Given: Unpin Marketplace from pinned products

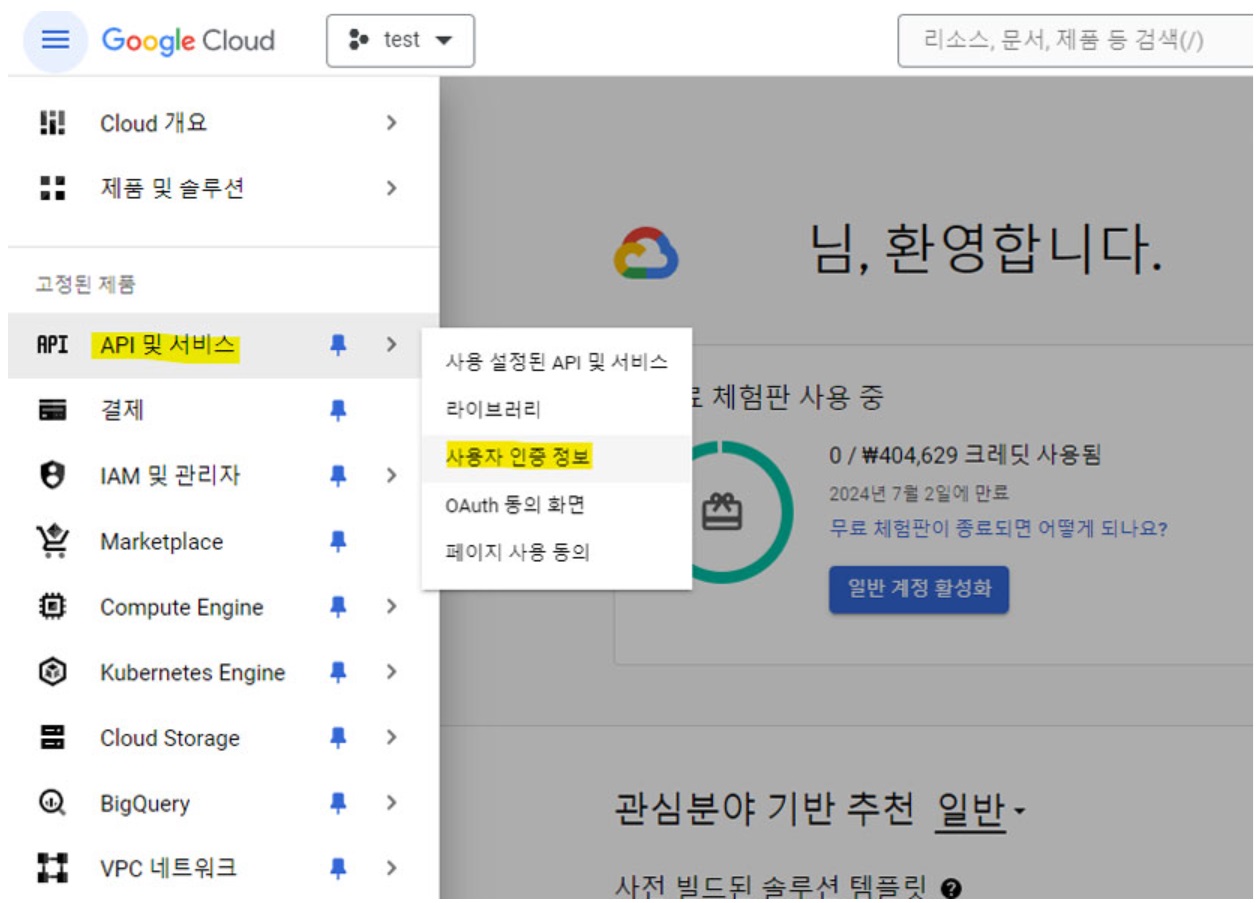Looking at the screenshot, I should 338,541.
